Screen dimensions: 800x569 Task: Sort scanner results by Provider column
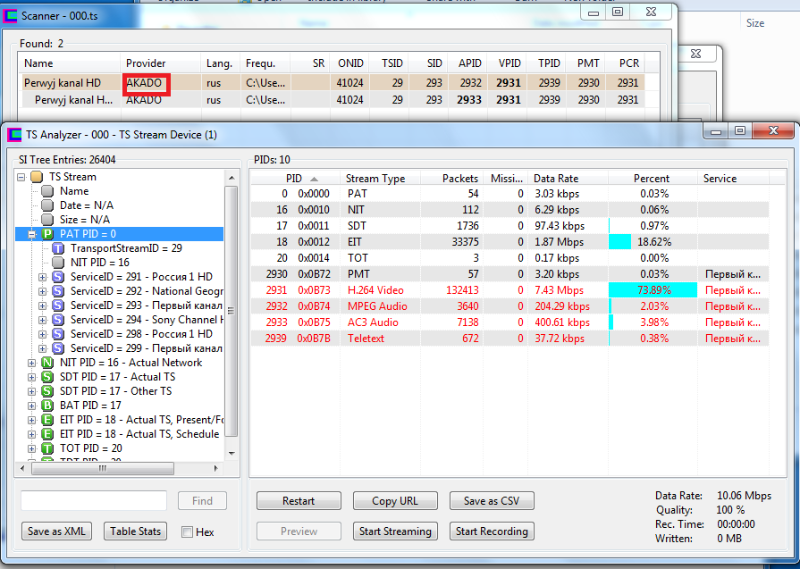coord(146,63)
